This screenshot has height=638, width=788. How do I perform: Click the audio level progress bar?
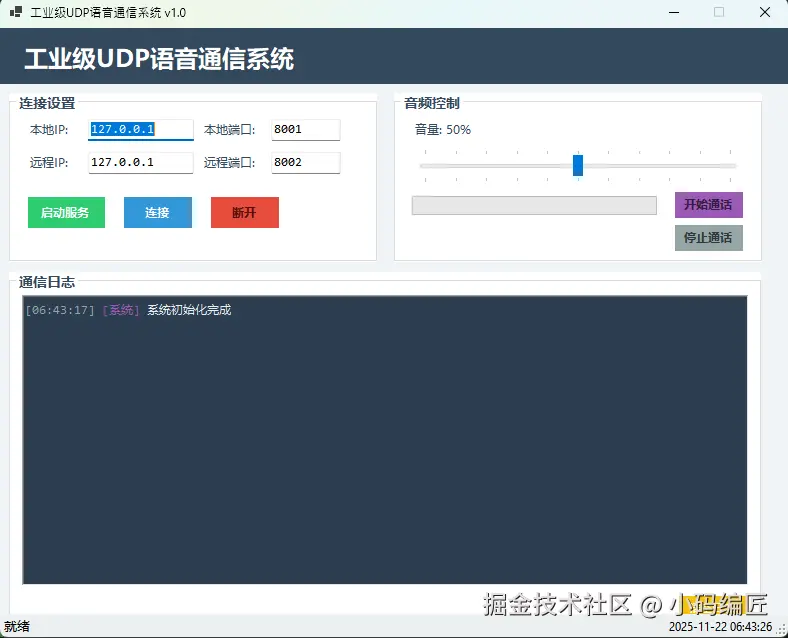tap(534, 205)
